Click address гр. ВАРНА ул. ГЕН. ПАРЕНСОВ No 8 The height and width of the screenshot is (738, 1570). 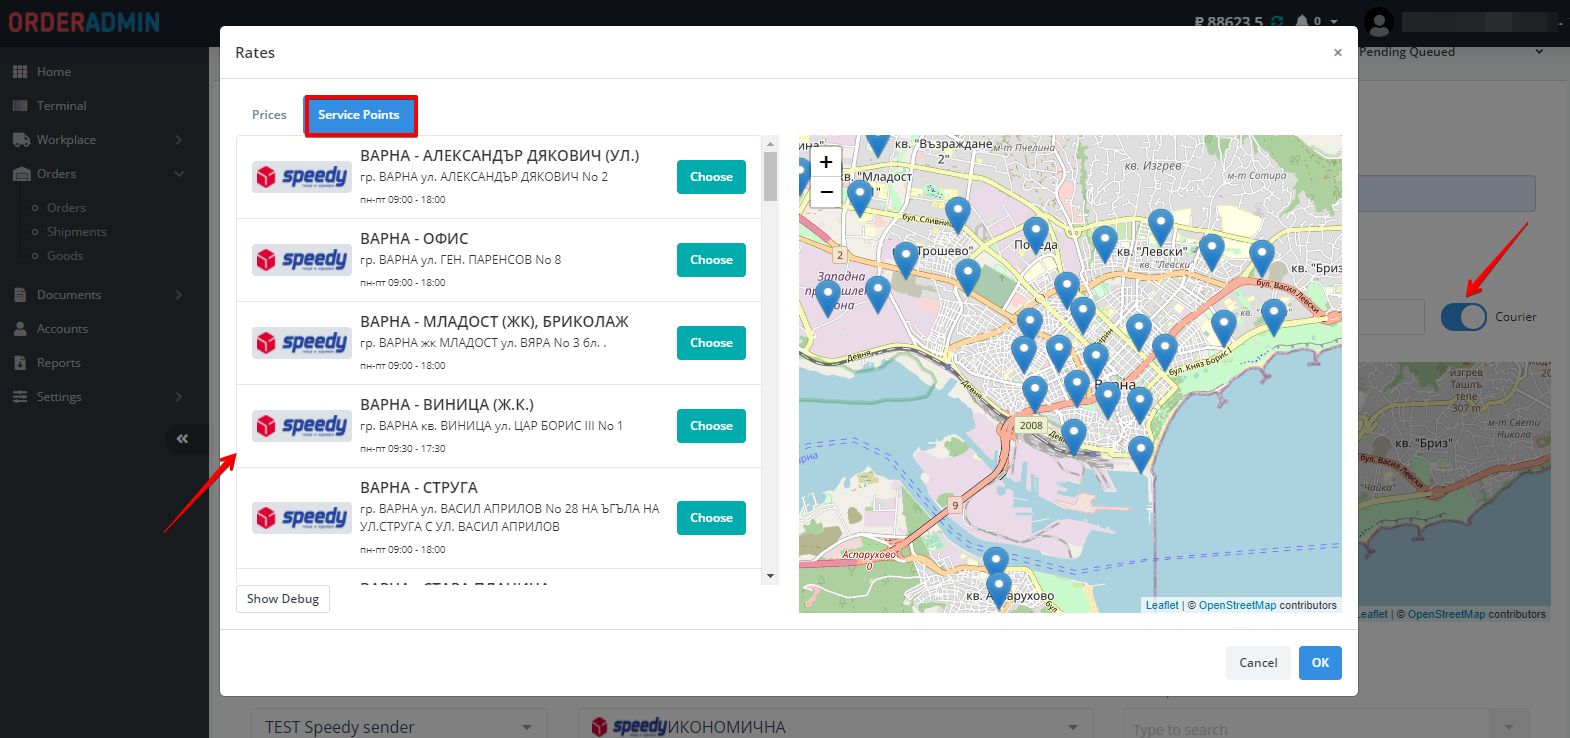[460, 260]
